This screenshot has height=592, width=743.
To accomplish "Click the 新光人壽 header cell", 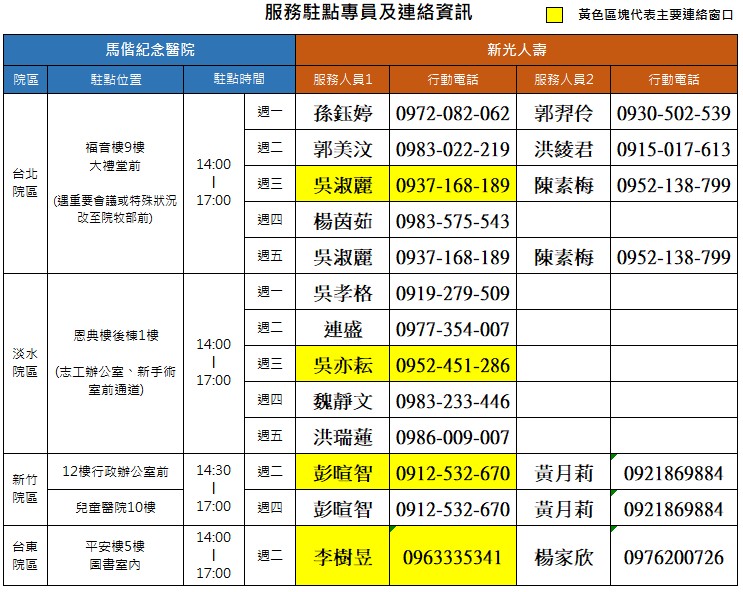I will tap(516, 50).
